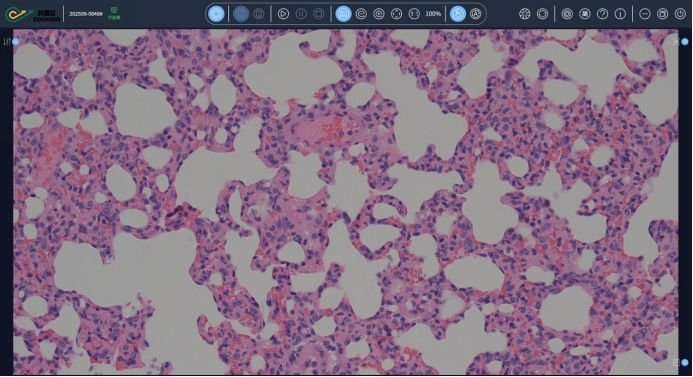This screenshot has width=693, height=377.
Task: Toggle the circled A auto mode icon
Action: click(476, 14)
